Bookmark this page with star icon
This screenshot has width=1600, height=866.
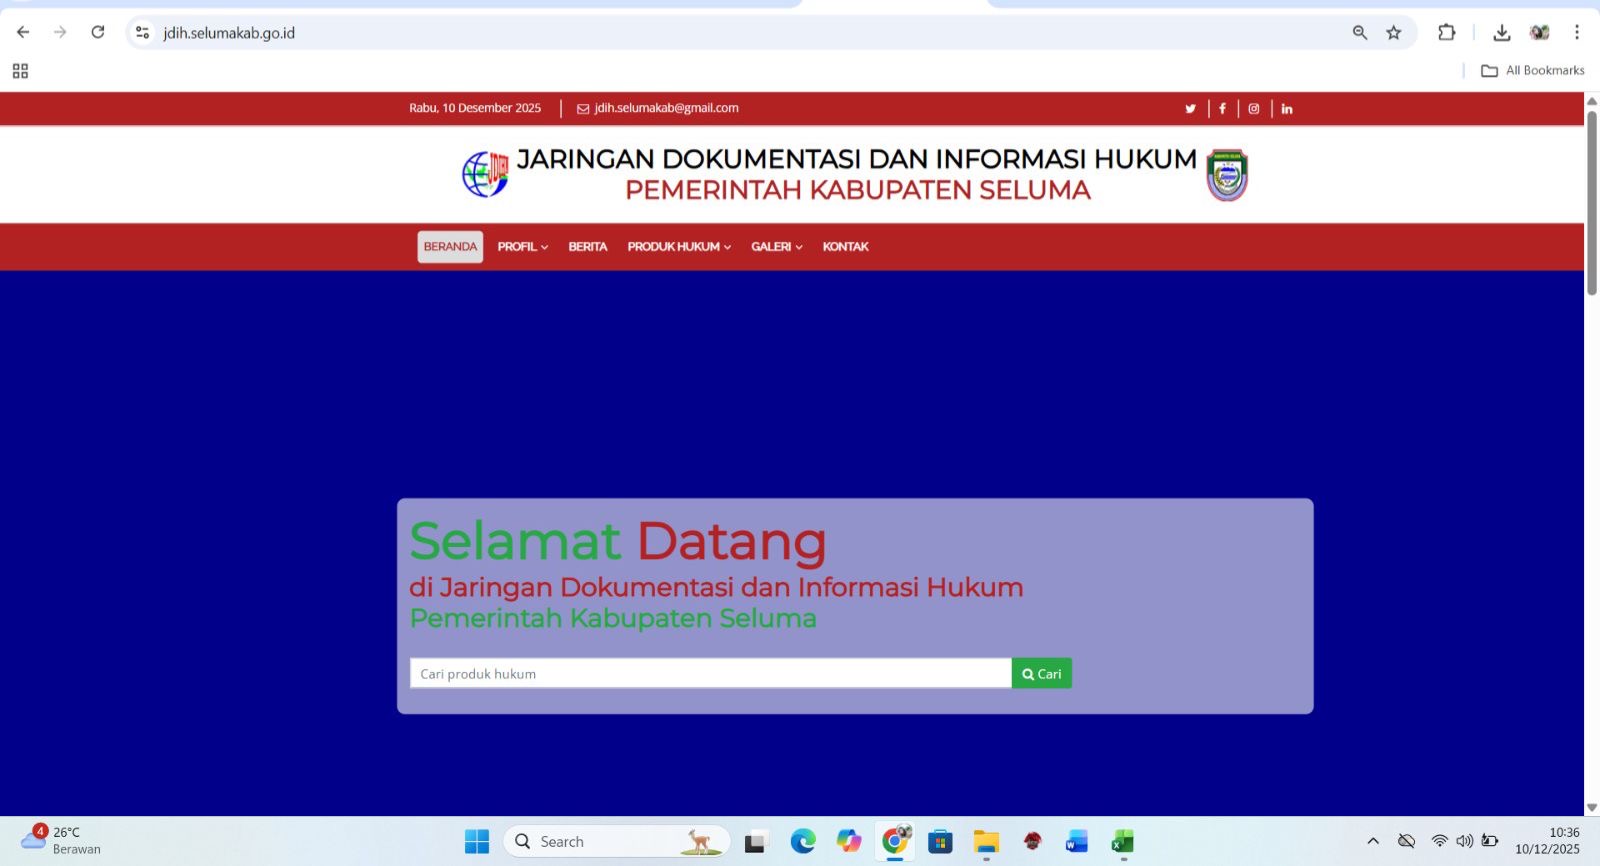pyautogui.click(x=1394, y=33)
